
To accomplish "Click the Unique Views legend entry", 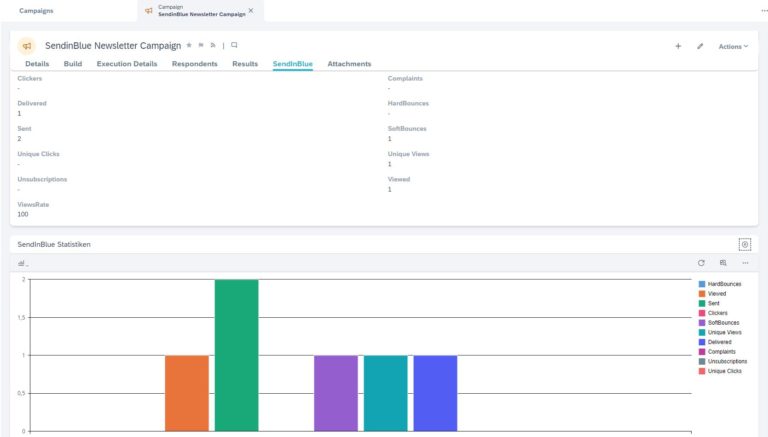I will 720,333.
